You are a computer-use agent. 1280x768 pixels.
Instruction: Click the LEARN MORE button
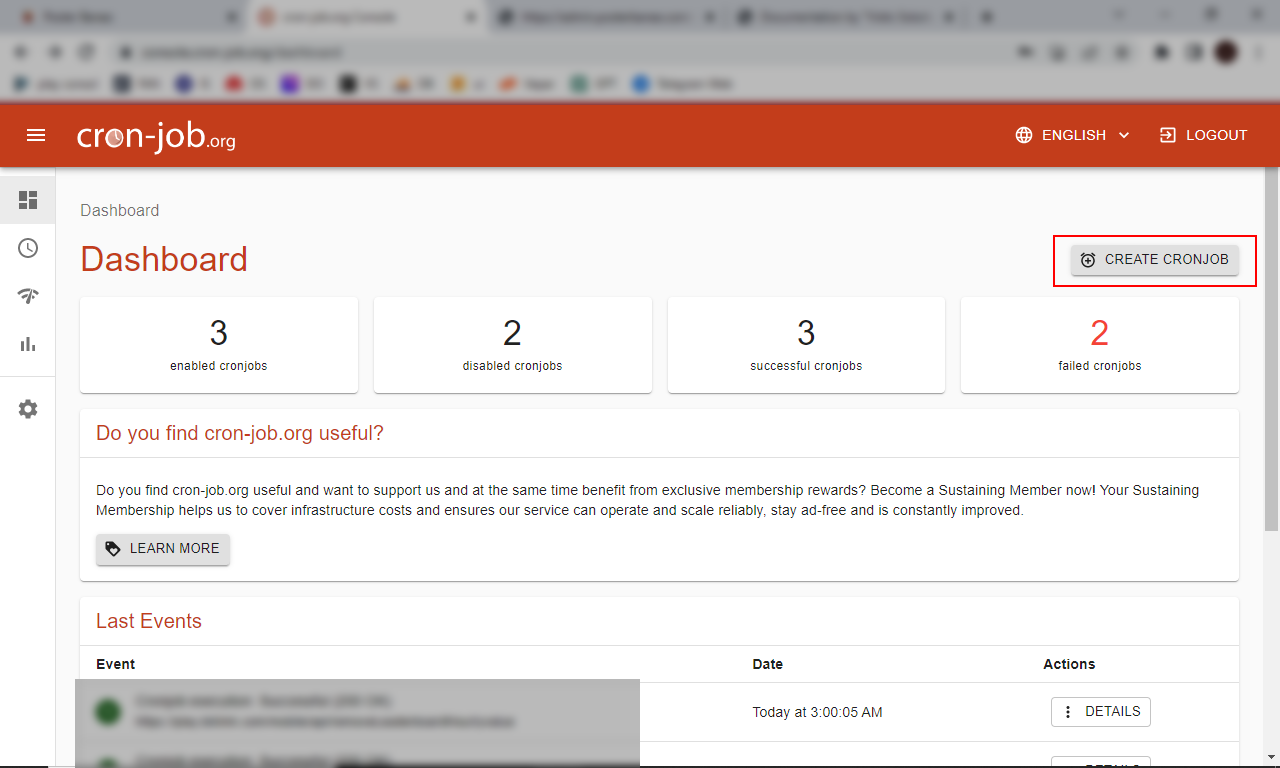pyautogui.click(x=163, y=549)
